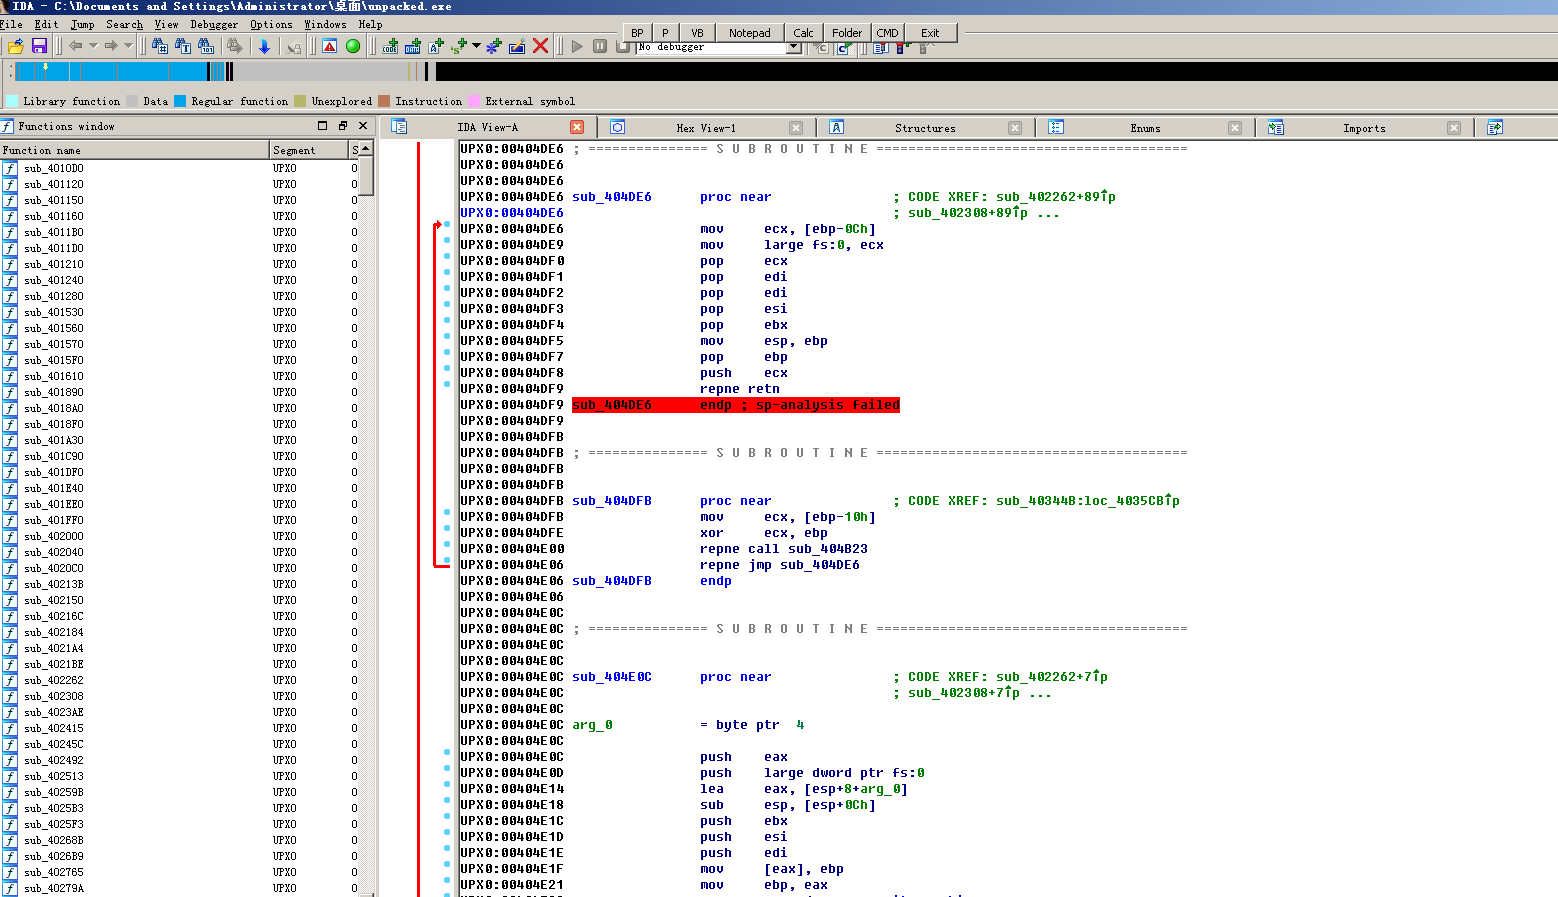1558x897 pixels.
Task: Click the Exit button
Action: point(930,33)
